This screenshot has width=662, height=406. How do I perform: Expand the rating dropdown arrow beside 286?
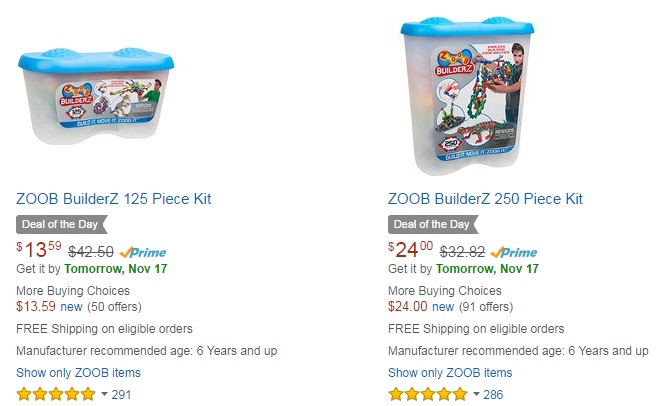tap(475, 395)
